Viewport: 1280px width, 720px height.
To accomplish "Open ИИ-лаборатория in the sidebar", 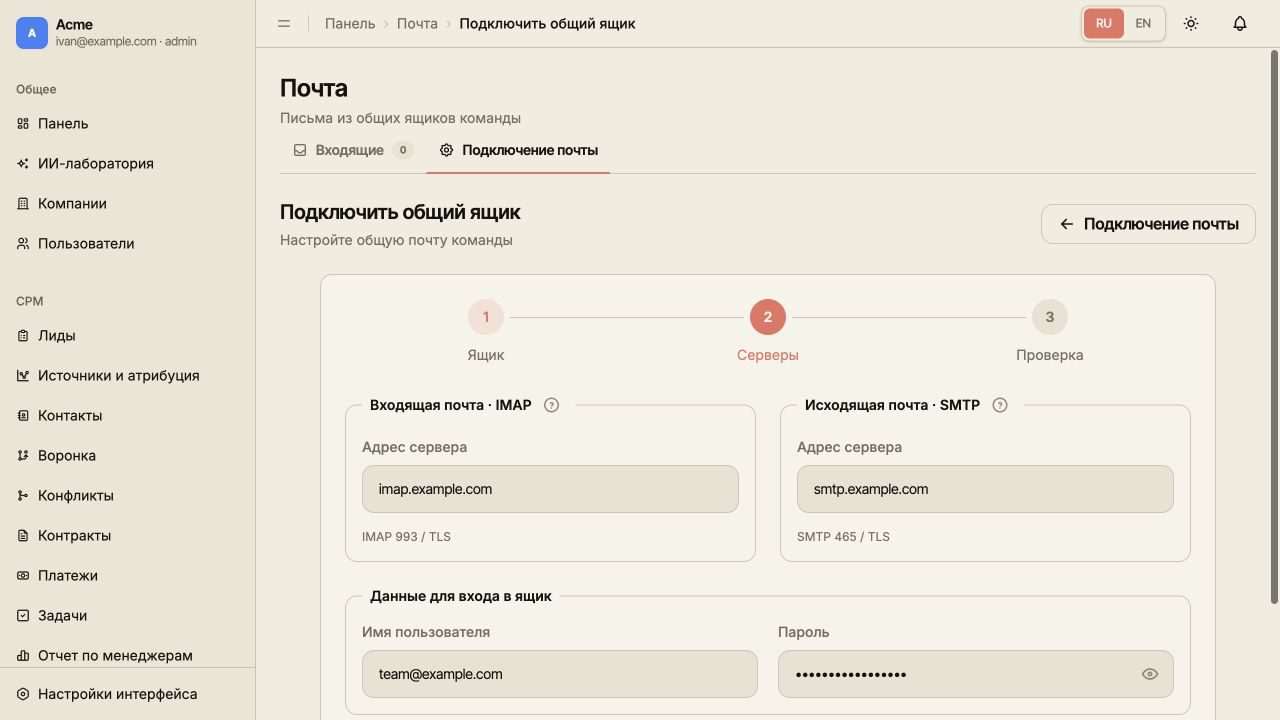I will coord(127,163).
